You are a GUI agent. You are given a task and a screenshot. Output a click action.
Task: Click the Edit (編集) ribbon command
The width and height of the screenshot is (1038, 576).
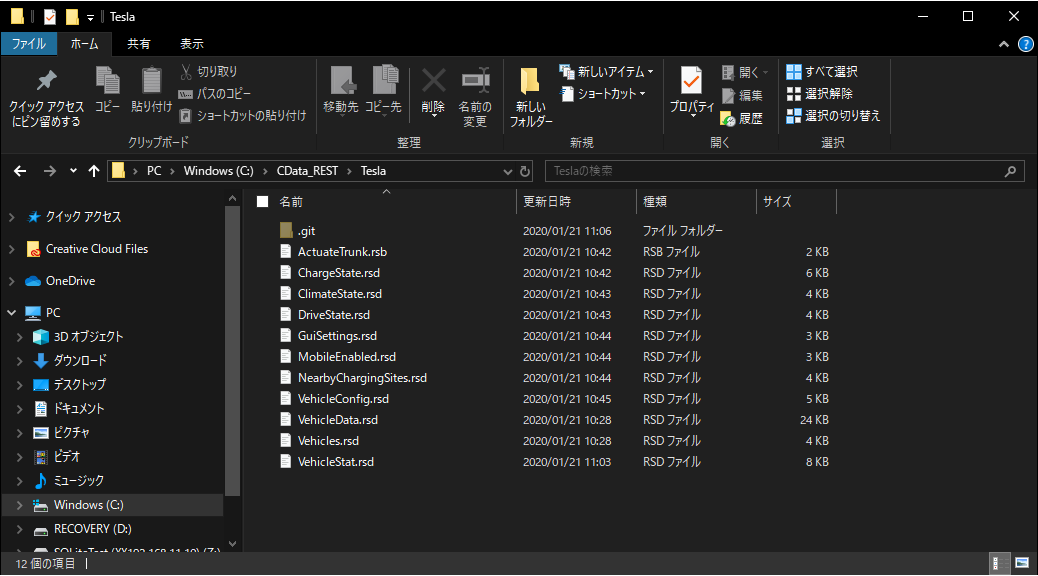pyautogui.click(x=742, y=95)
